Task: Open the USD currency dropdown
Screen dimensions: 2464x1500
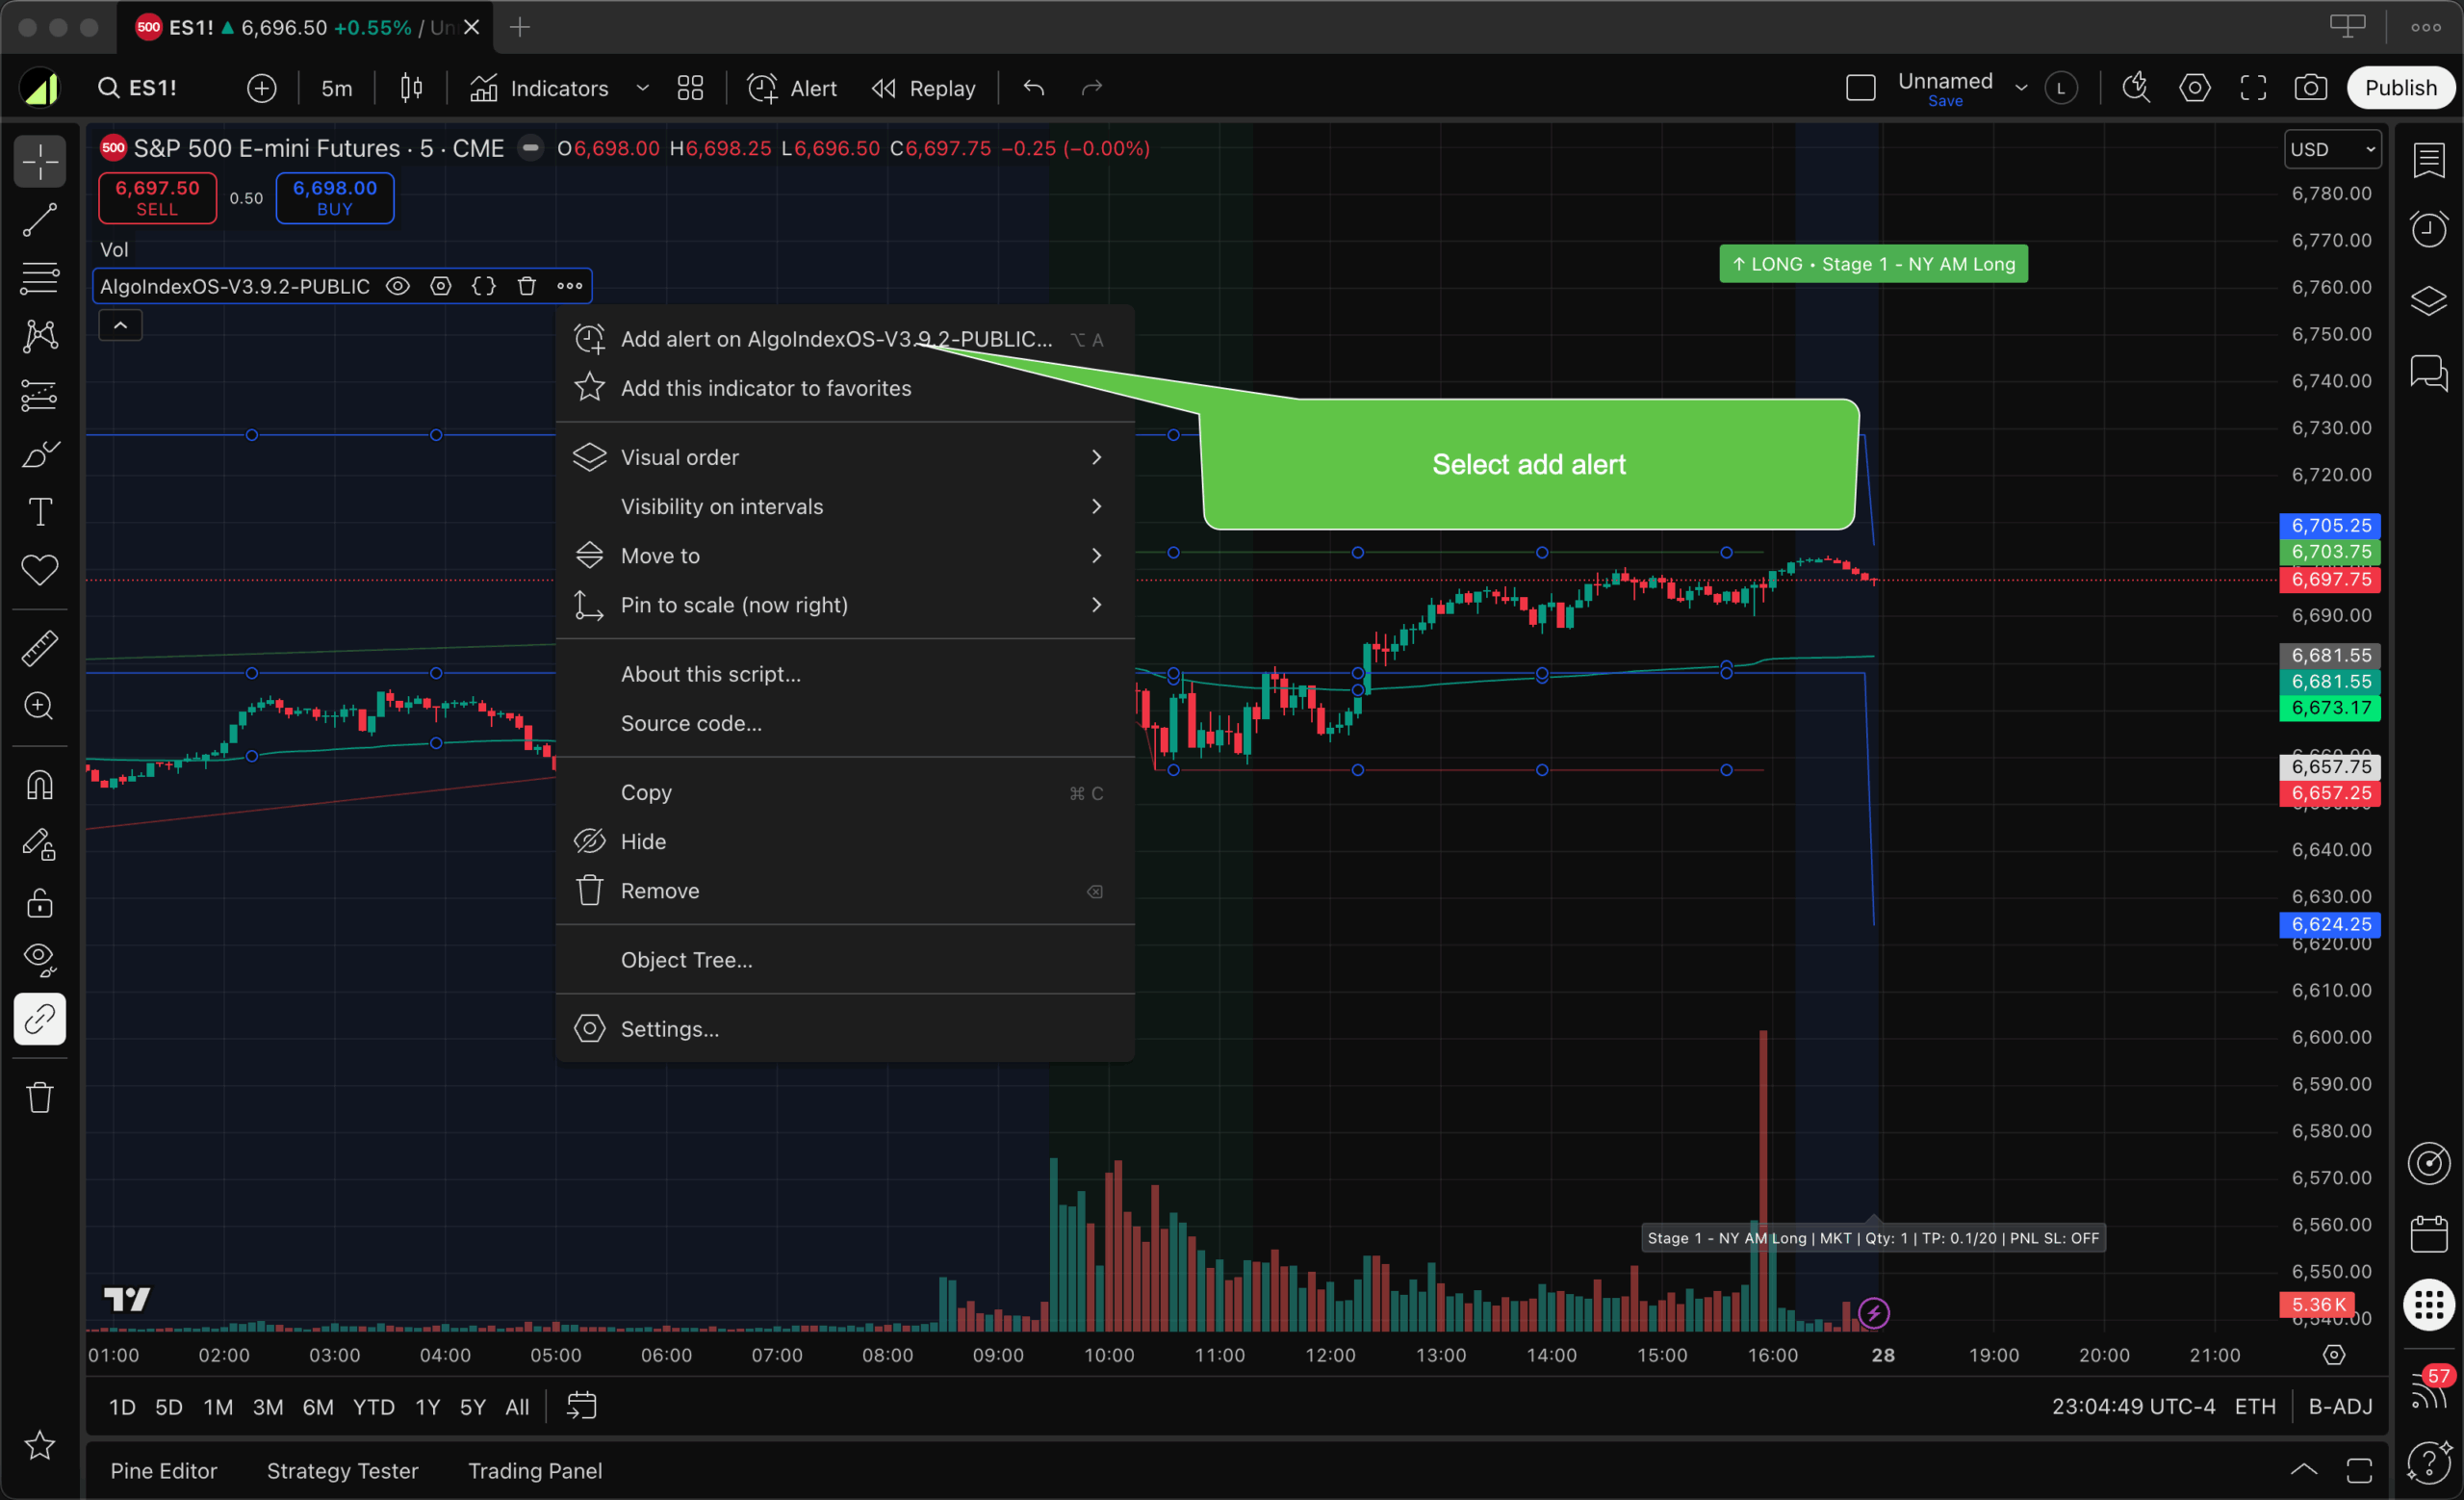Action: [2332, 149]
